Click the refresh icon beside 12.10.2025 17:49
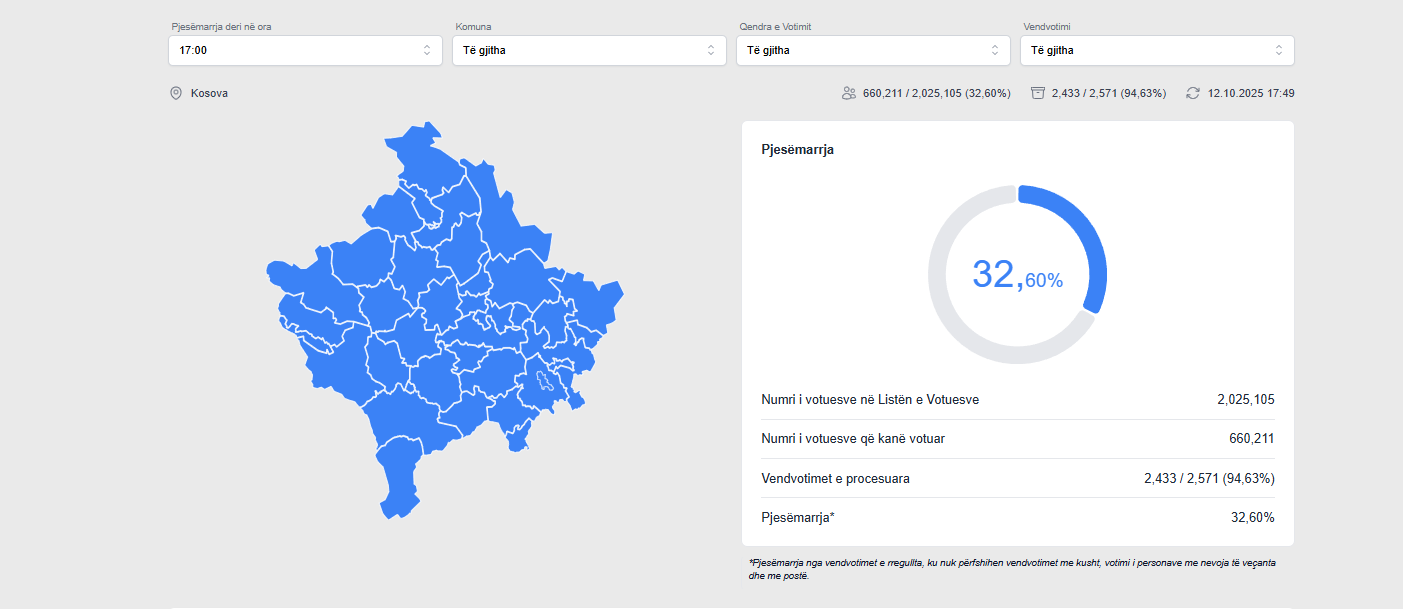The image size is (1403, 609). point(1192,93)
